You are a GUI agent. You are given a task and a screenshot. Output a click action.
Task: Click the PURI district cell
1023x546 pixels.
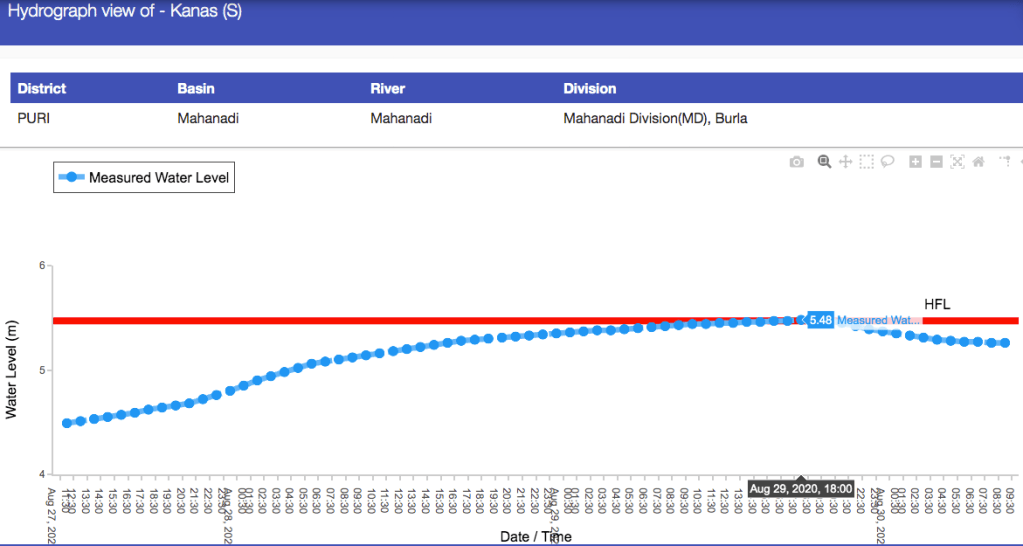pyautogui.click(x=34, y=118)
